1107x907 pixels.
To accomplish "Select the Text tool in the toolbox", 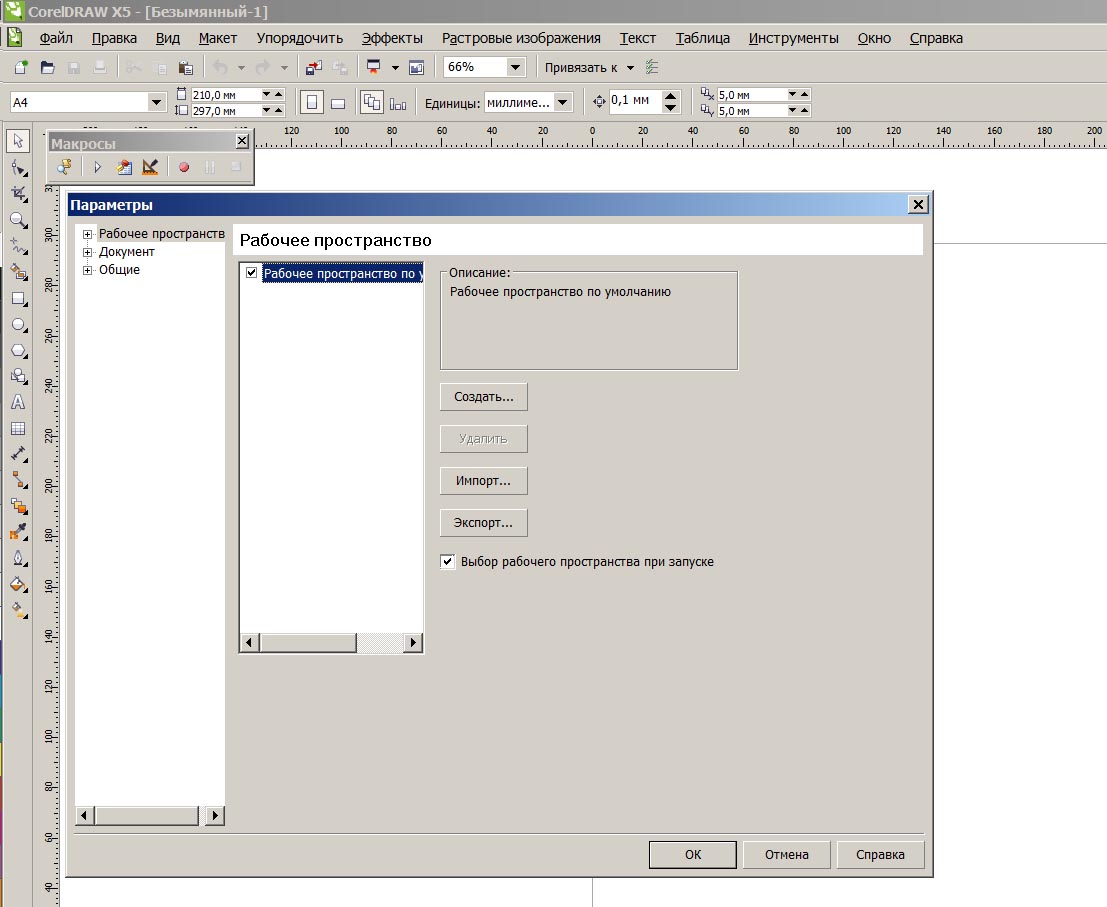I will coord(17,403).
